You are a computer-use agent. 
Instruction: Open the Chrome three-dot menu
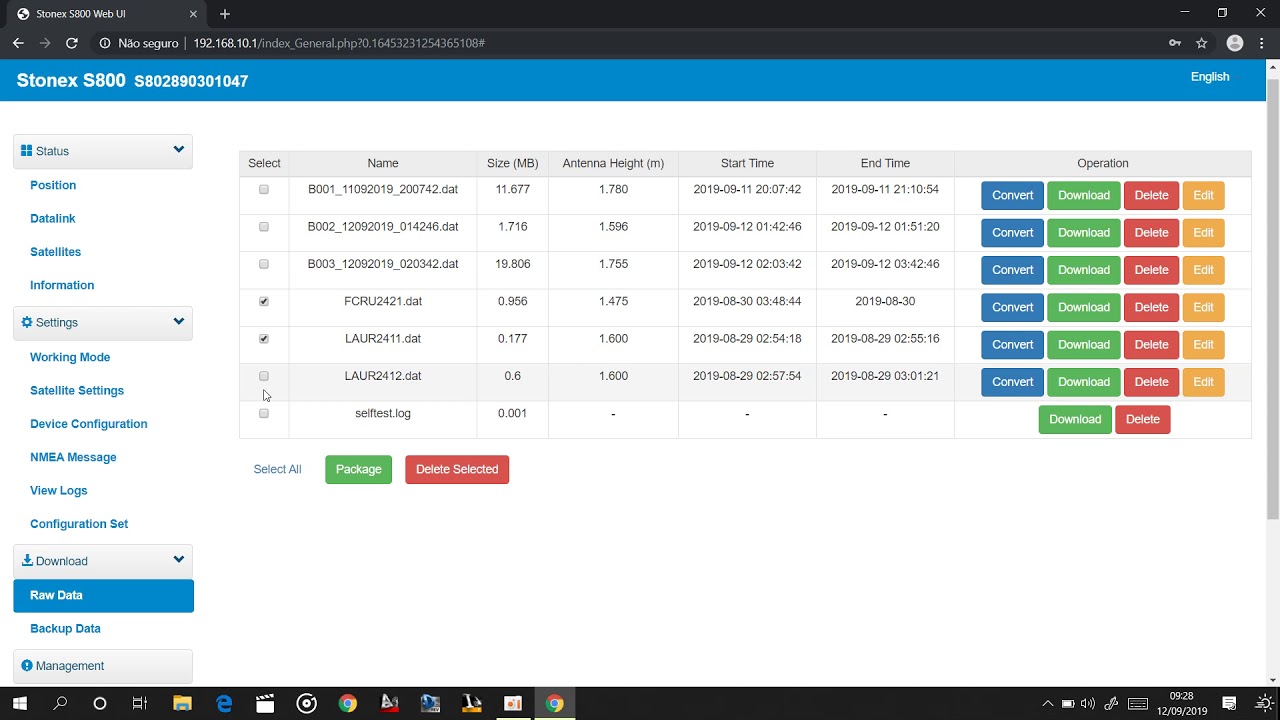(x=1261, y=43)
